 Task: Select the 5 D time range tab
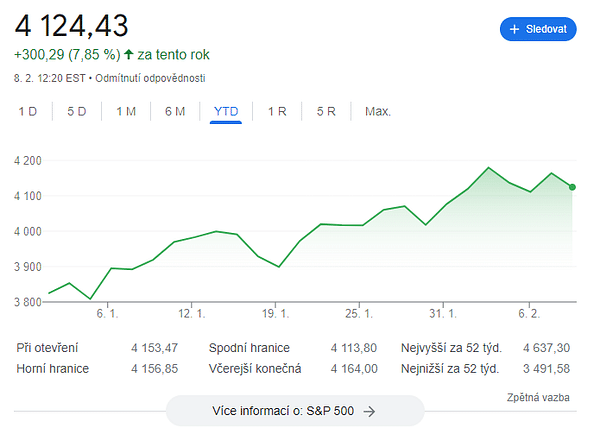coord(77,111)
